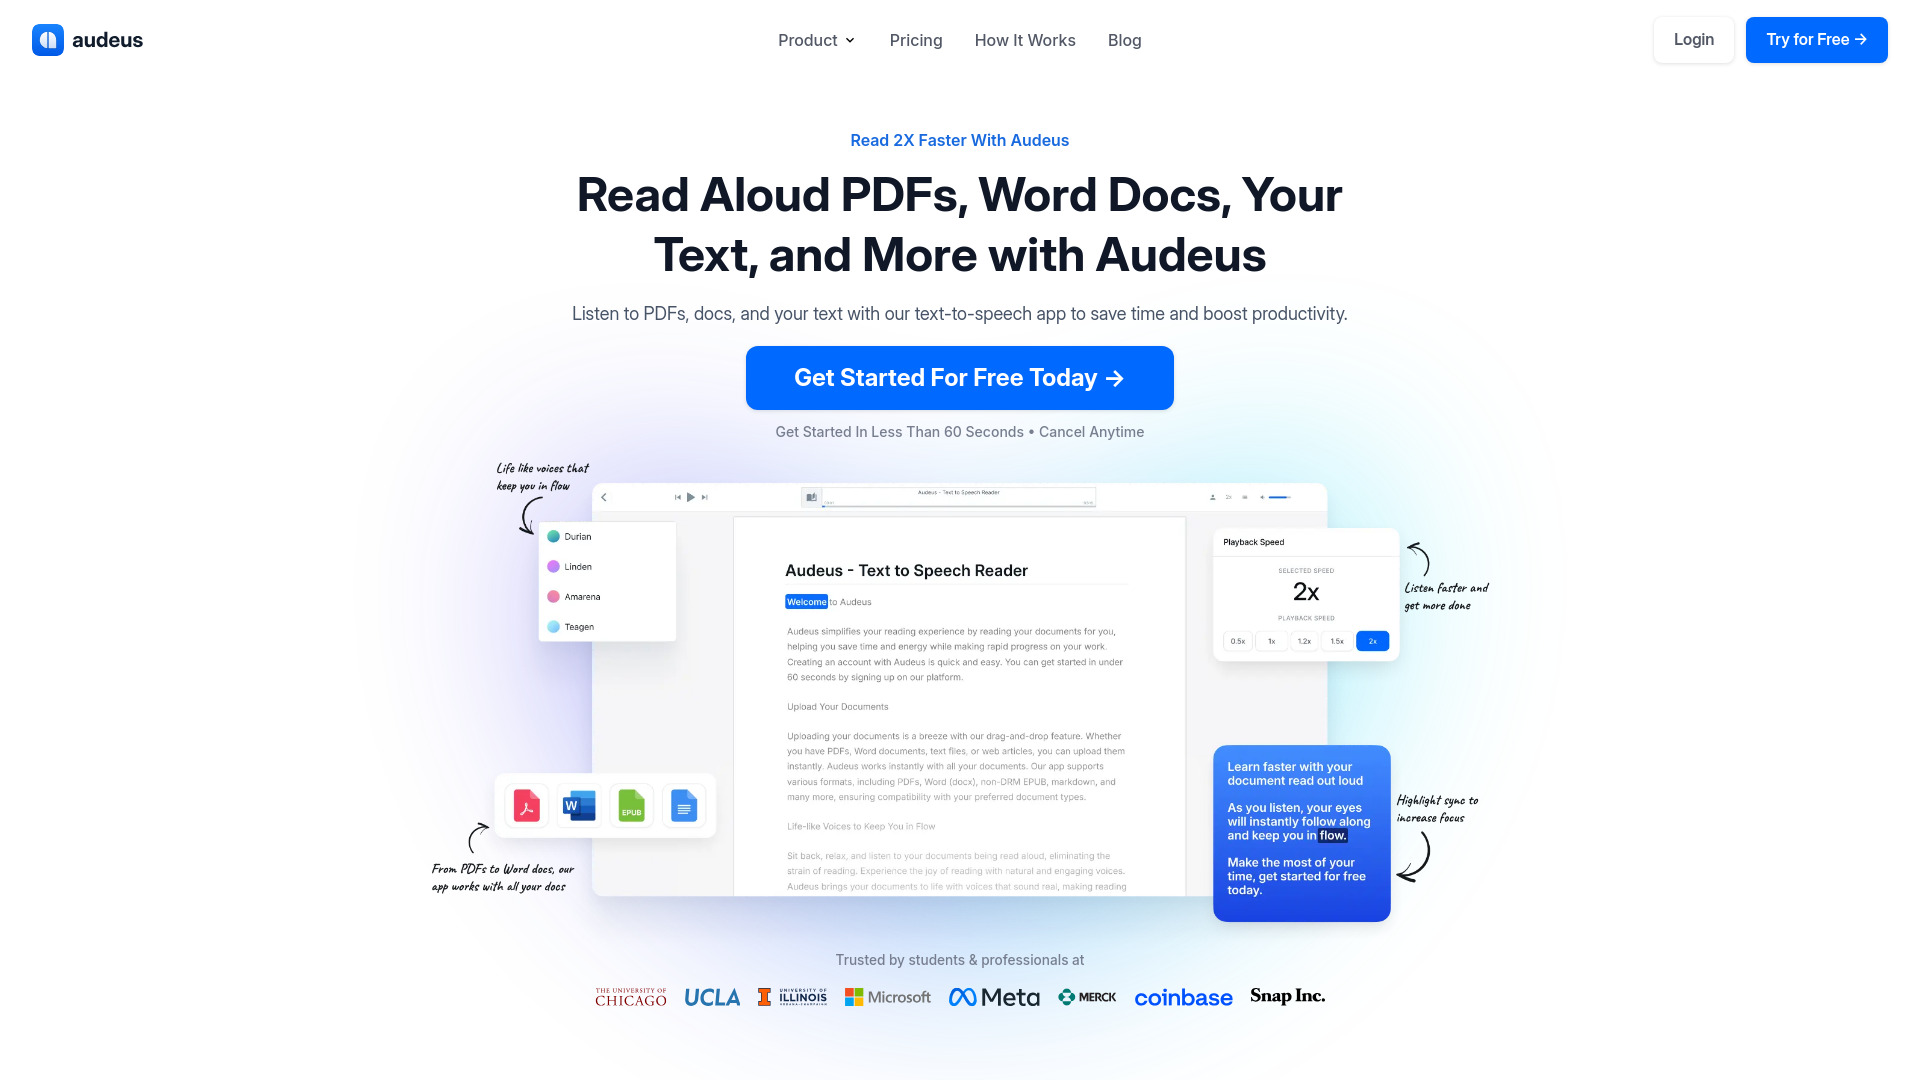Image resolution: width=1920 pixels, height=1080 pixels.
Task: Toggle the 1x playback speed setting
Action: 1270,641
